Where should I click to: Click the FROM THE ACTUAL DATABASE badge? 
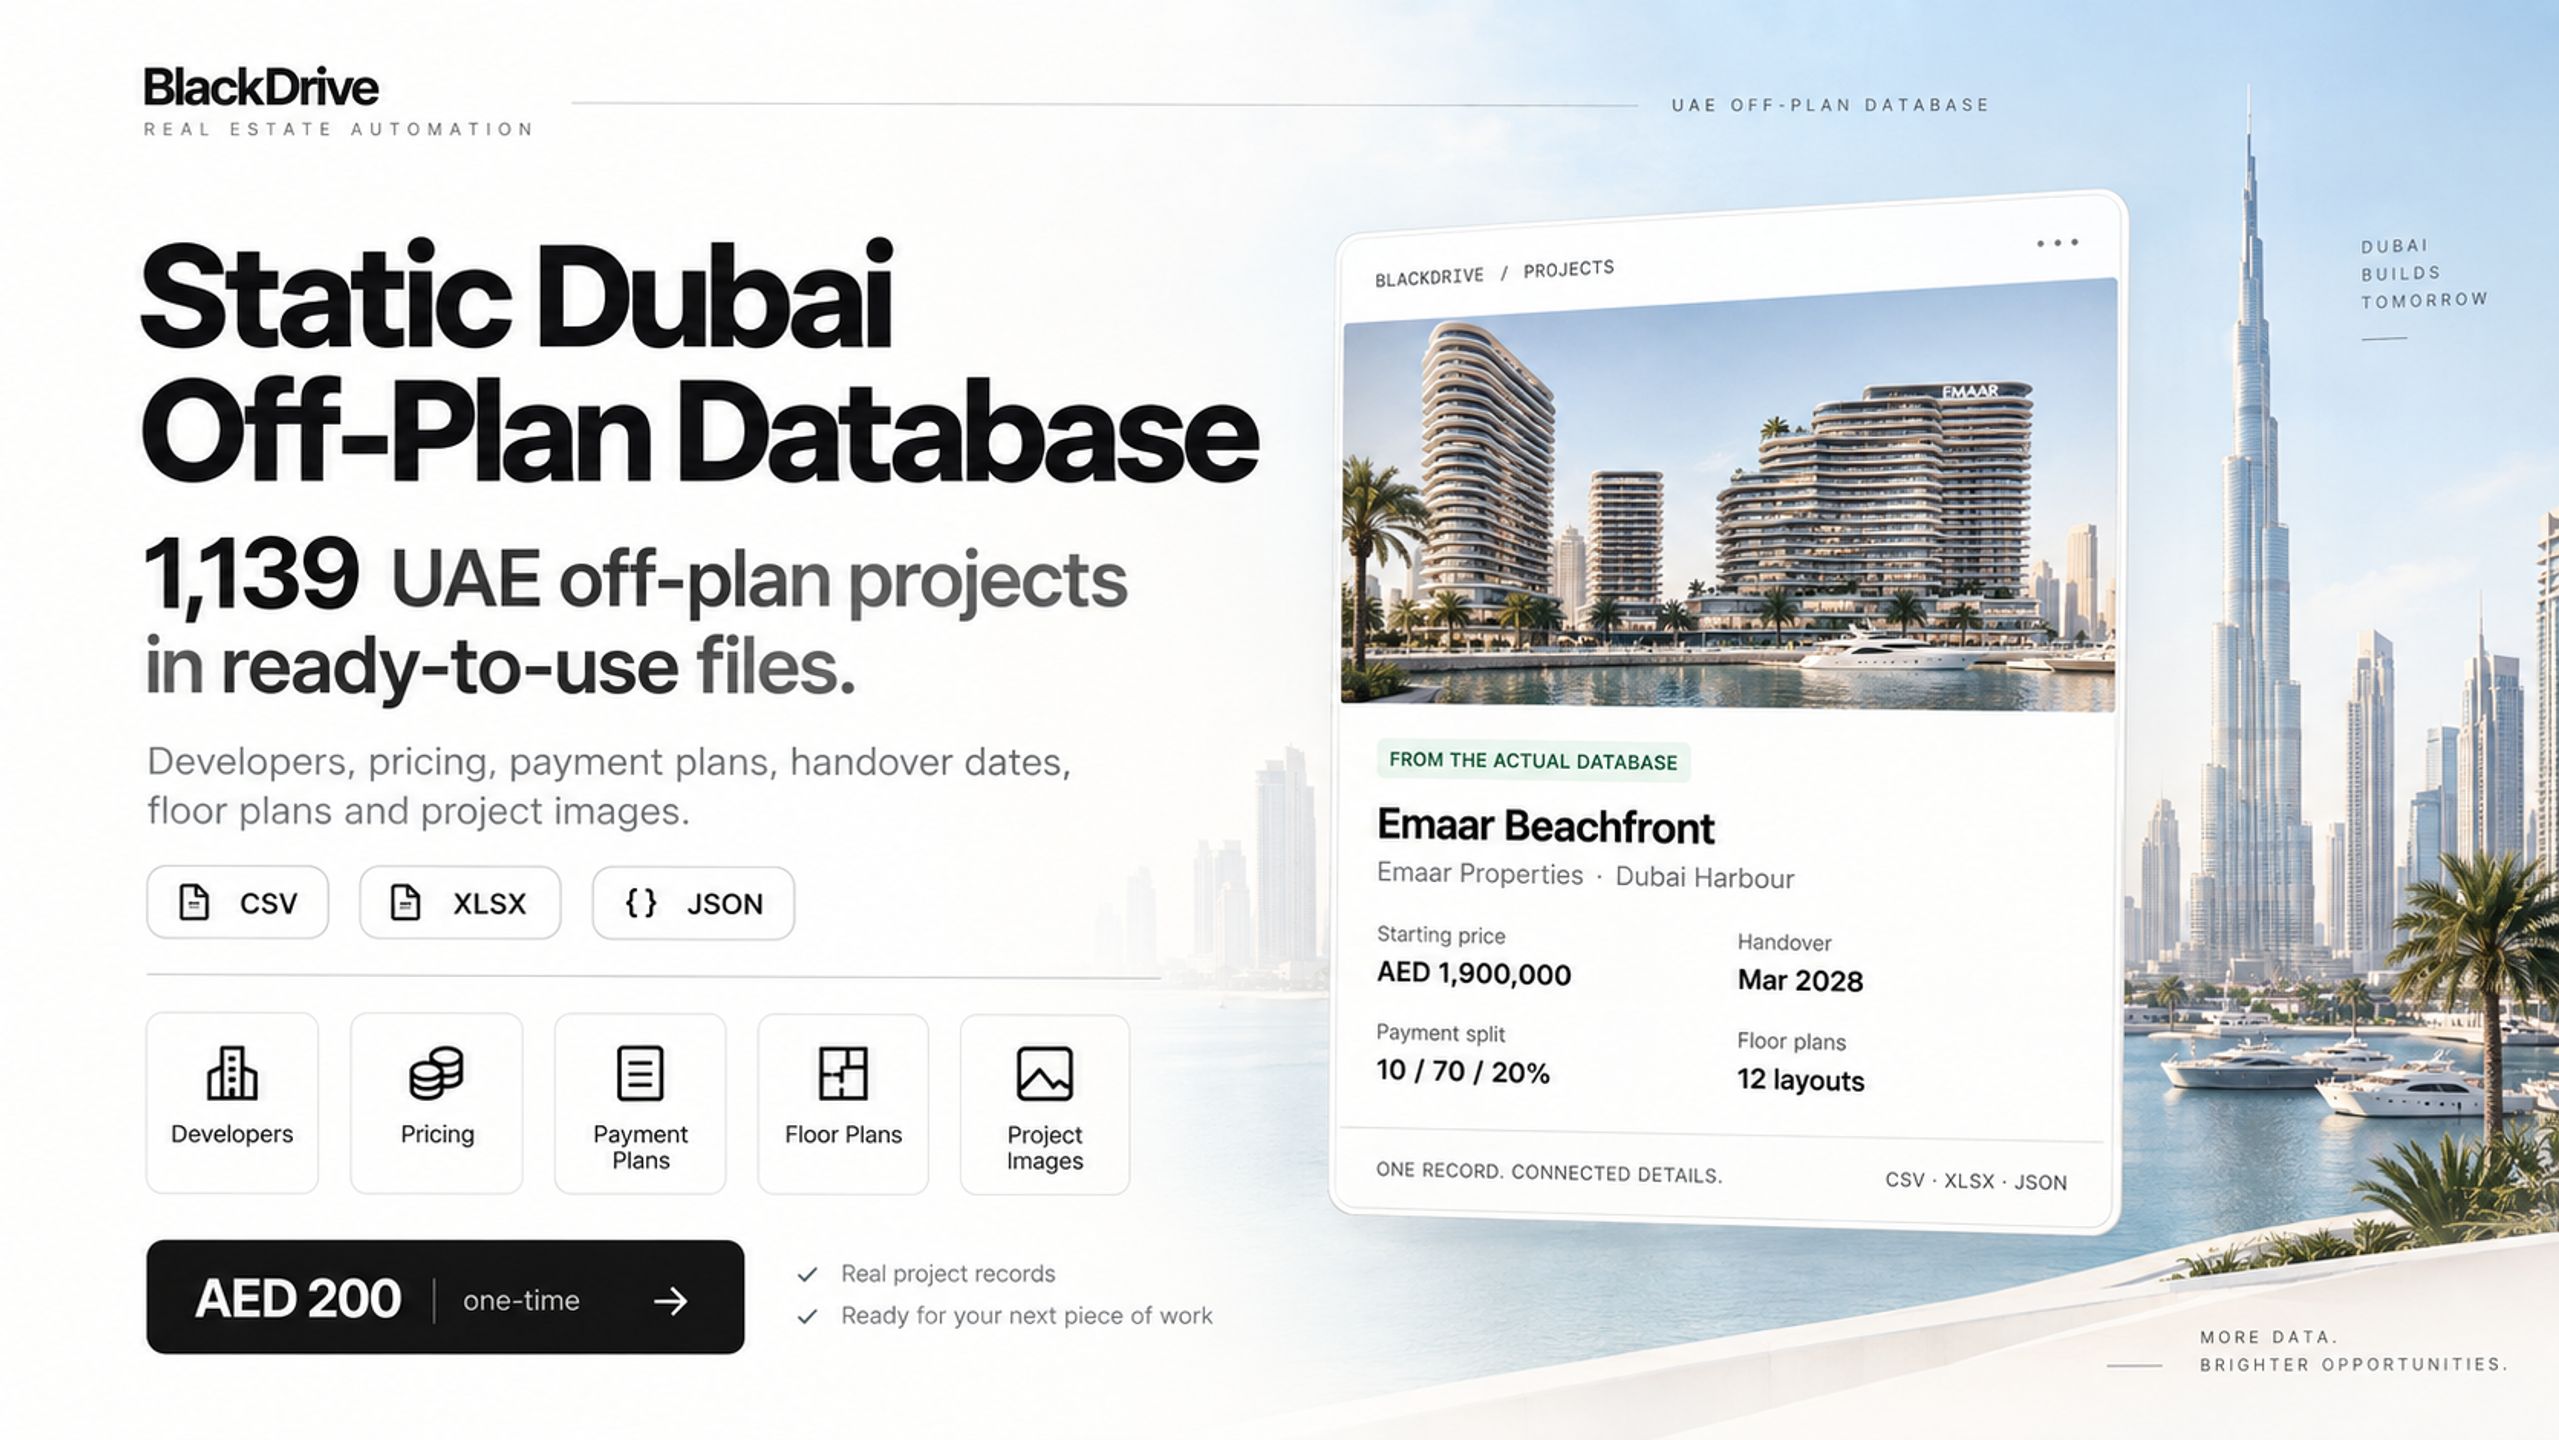click(x=1533, y=761)
